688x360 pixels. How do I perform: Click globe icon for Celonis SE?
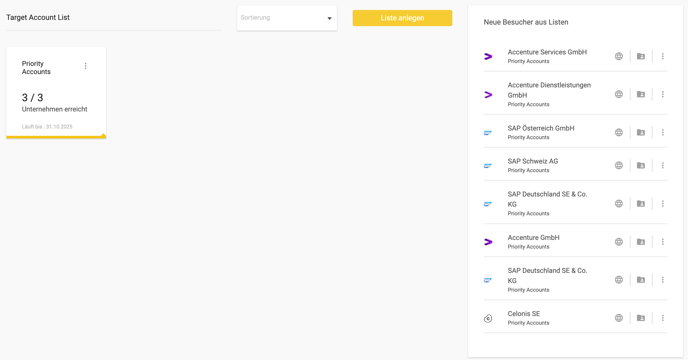tap(619, 318)
